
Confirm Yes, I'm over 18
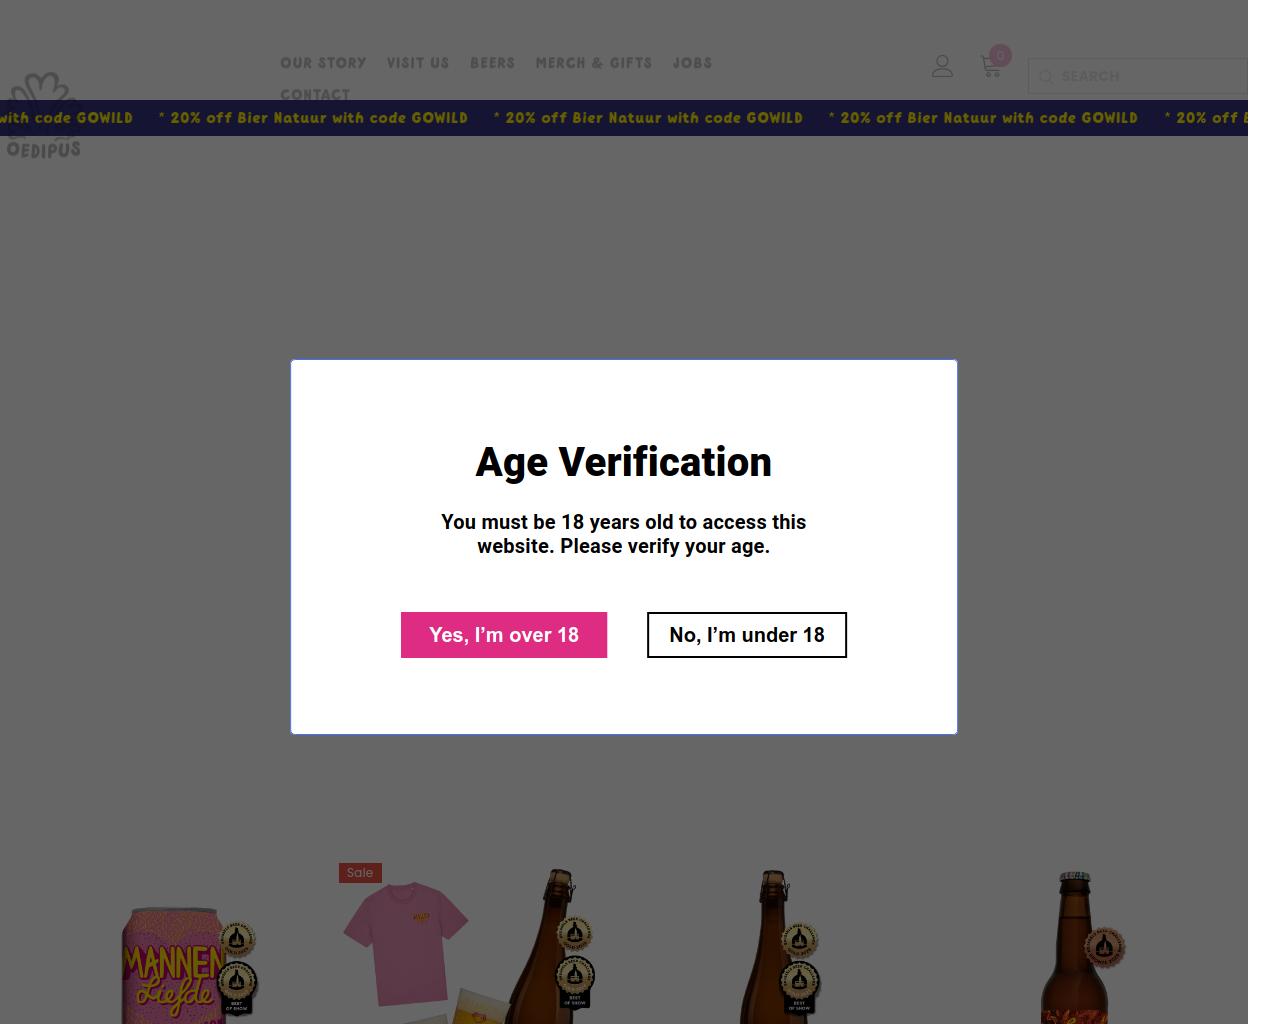[x=504, y=635]
